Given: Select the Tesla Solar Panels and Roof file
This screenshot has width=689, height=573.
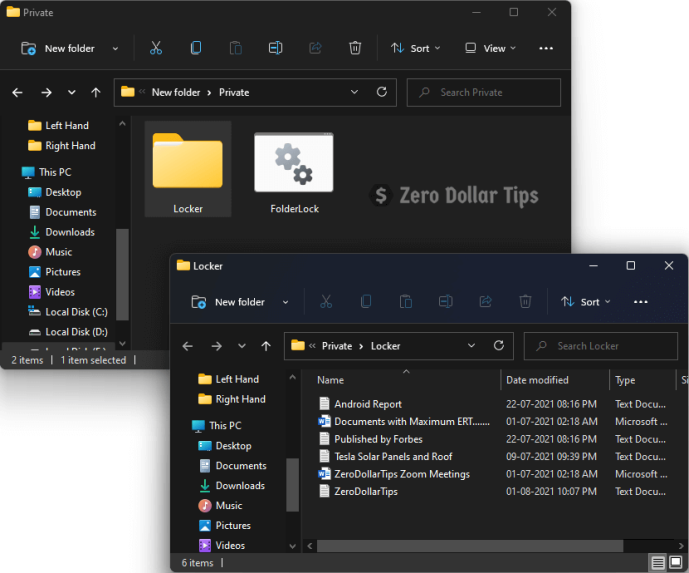Looking at the screenshot, I should 393,457.
